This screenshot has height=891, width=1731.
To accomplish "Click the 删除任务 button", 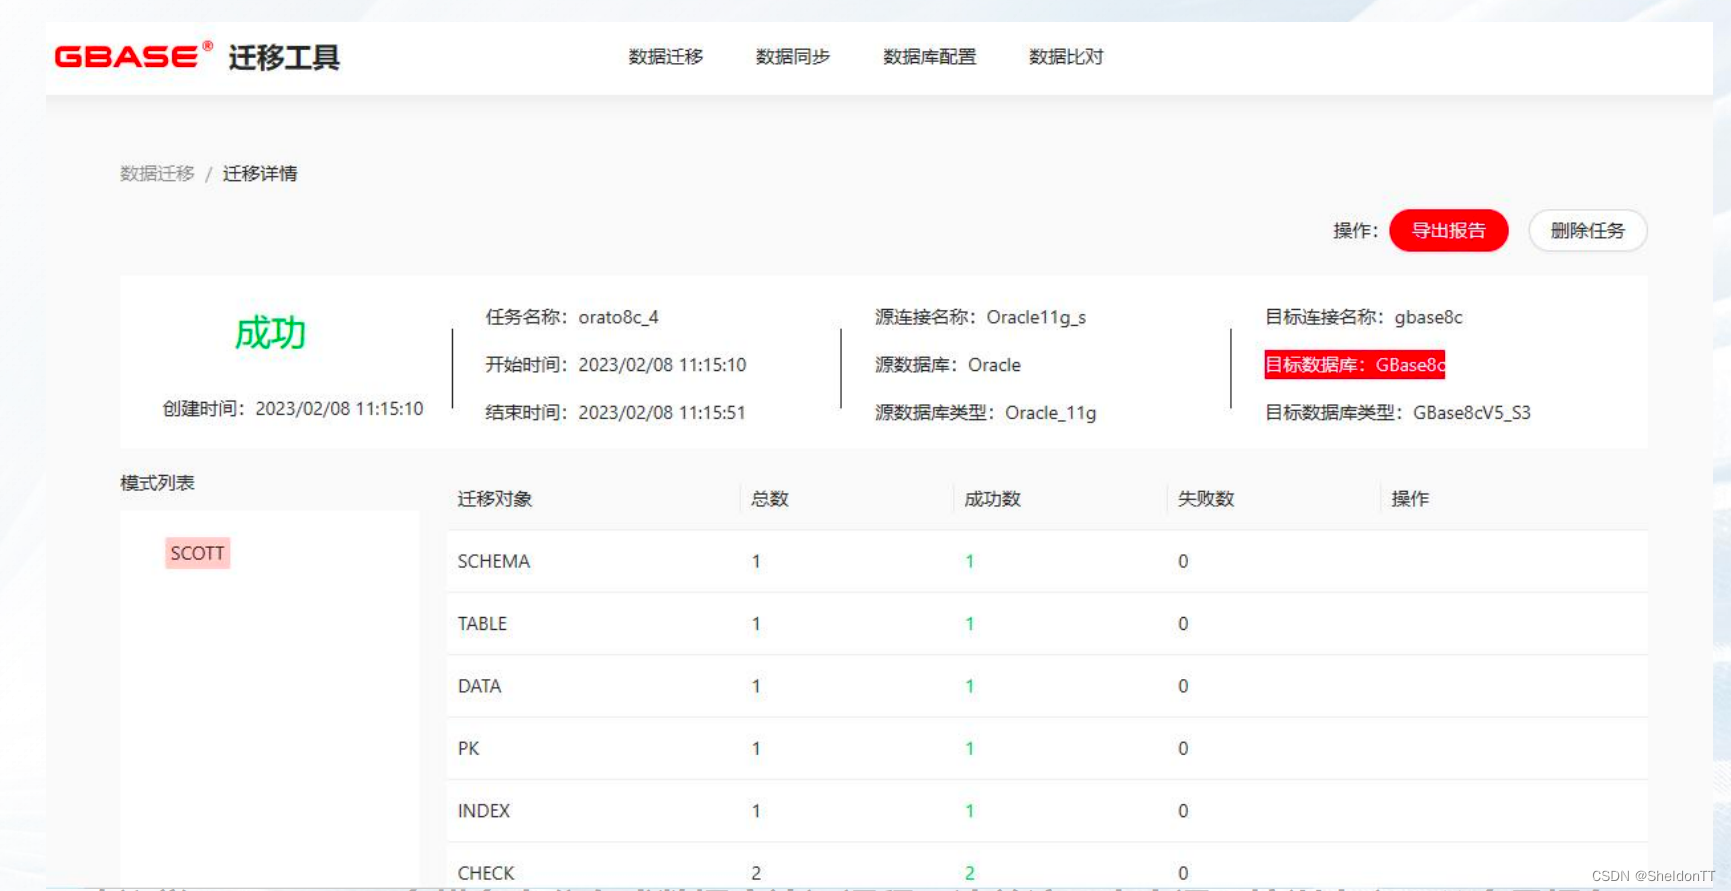I will click(x=1587, y=231).
